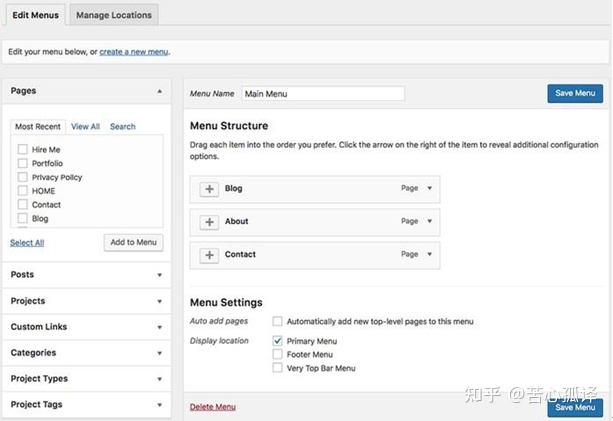The width and height of the screenshot is (613, 421).
Task: Check the Hire Me page checkbox
Action: 22,149
